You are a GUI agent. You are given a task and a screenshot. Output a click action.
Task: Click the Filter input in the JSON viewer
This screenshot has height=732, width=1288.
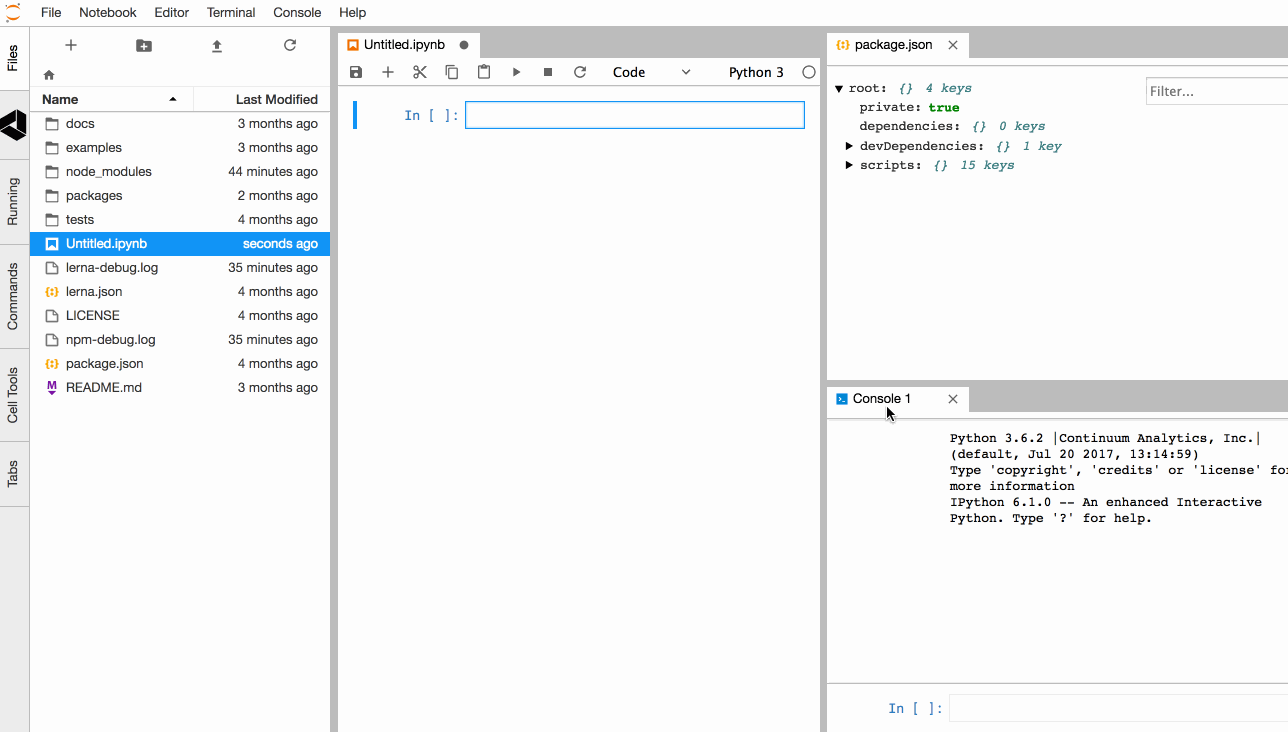[x=1216, y=90]
